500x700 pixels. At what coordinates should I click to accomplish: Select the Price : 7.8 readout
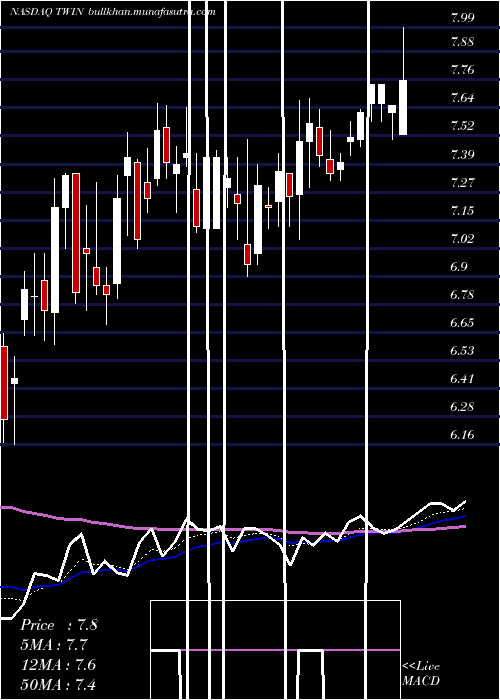coord(59,625)
